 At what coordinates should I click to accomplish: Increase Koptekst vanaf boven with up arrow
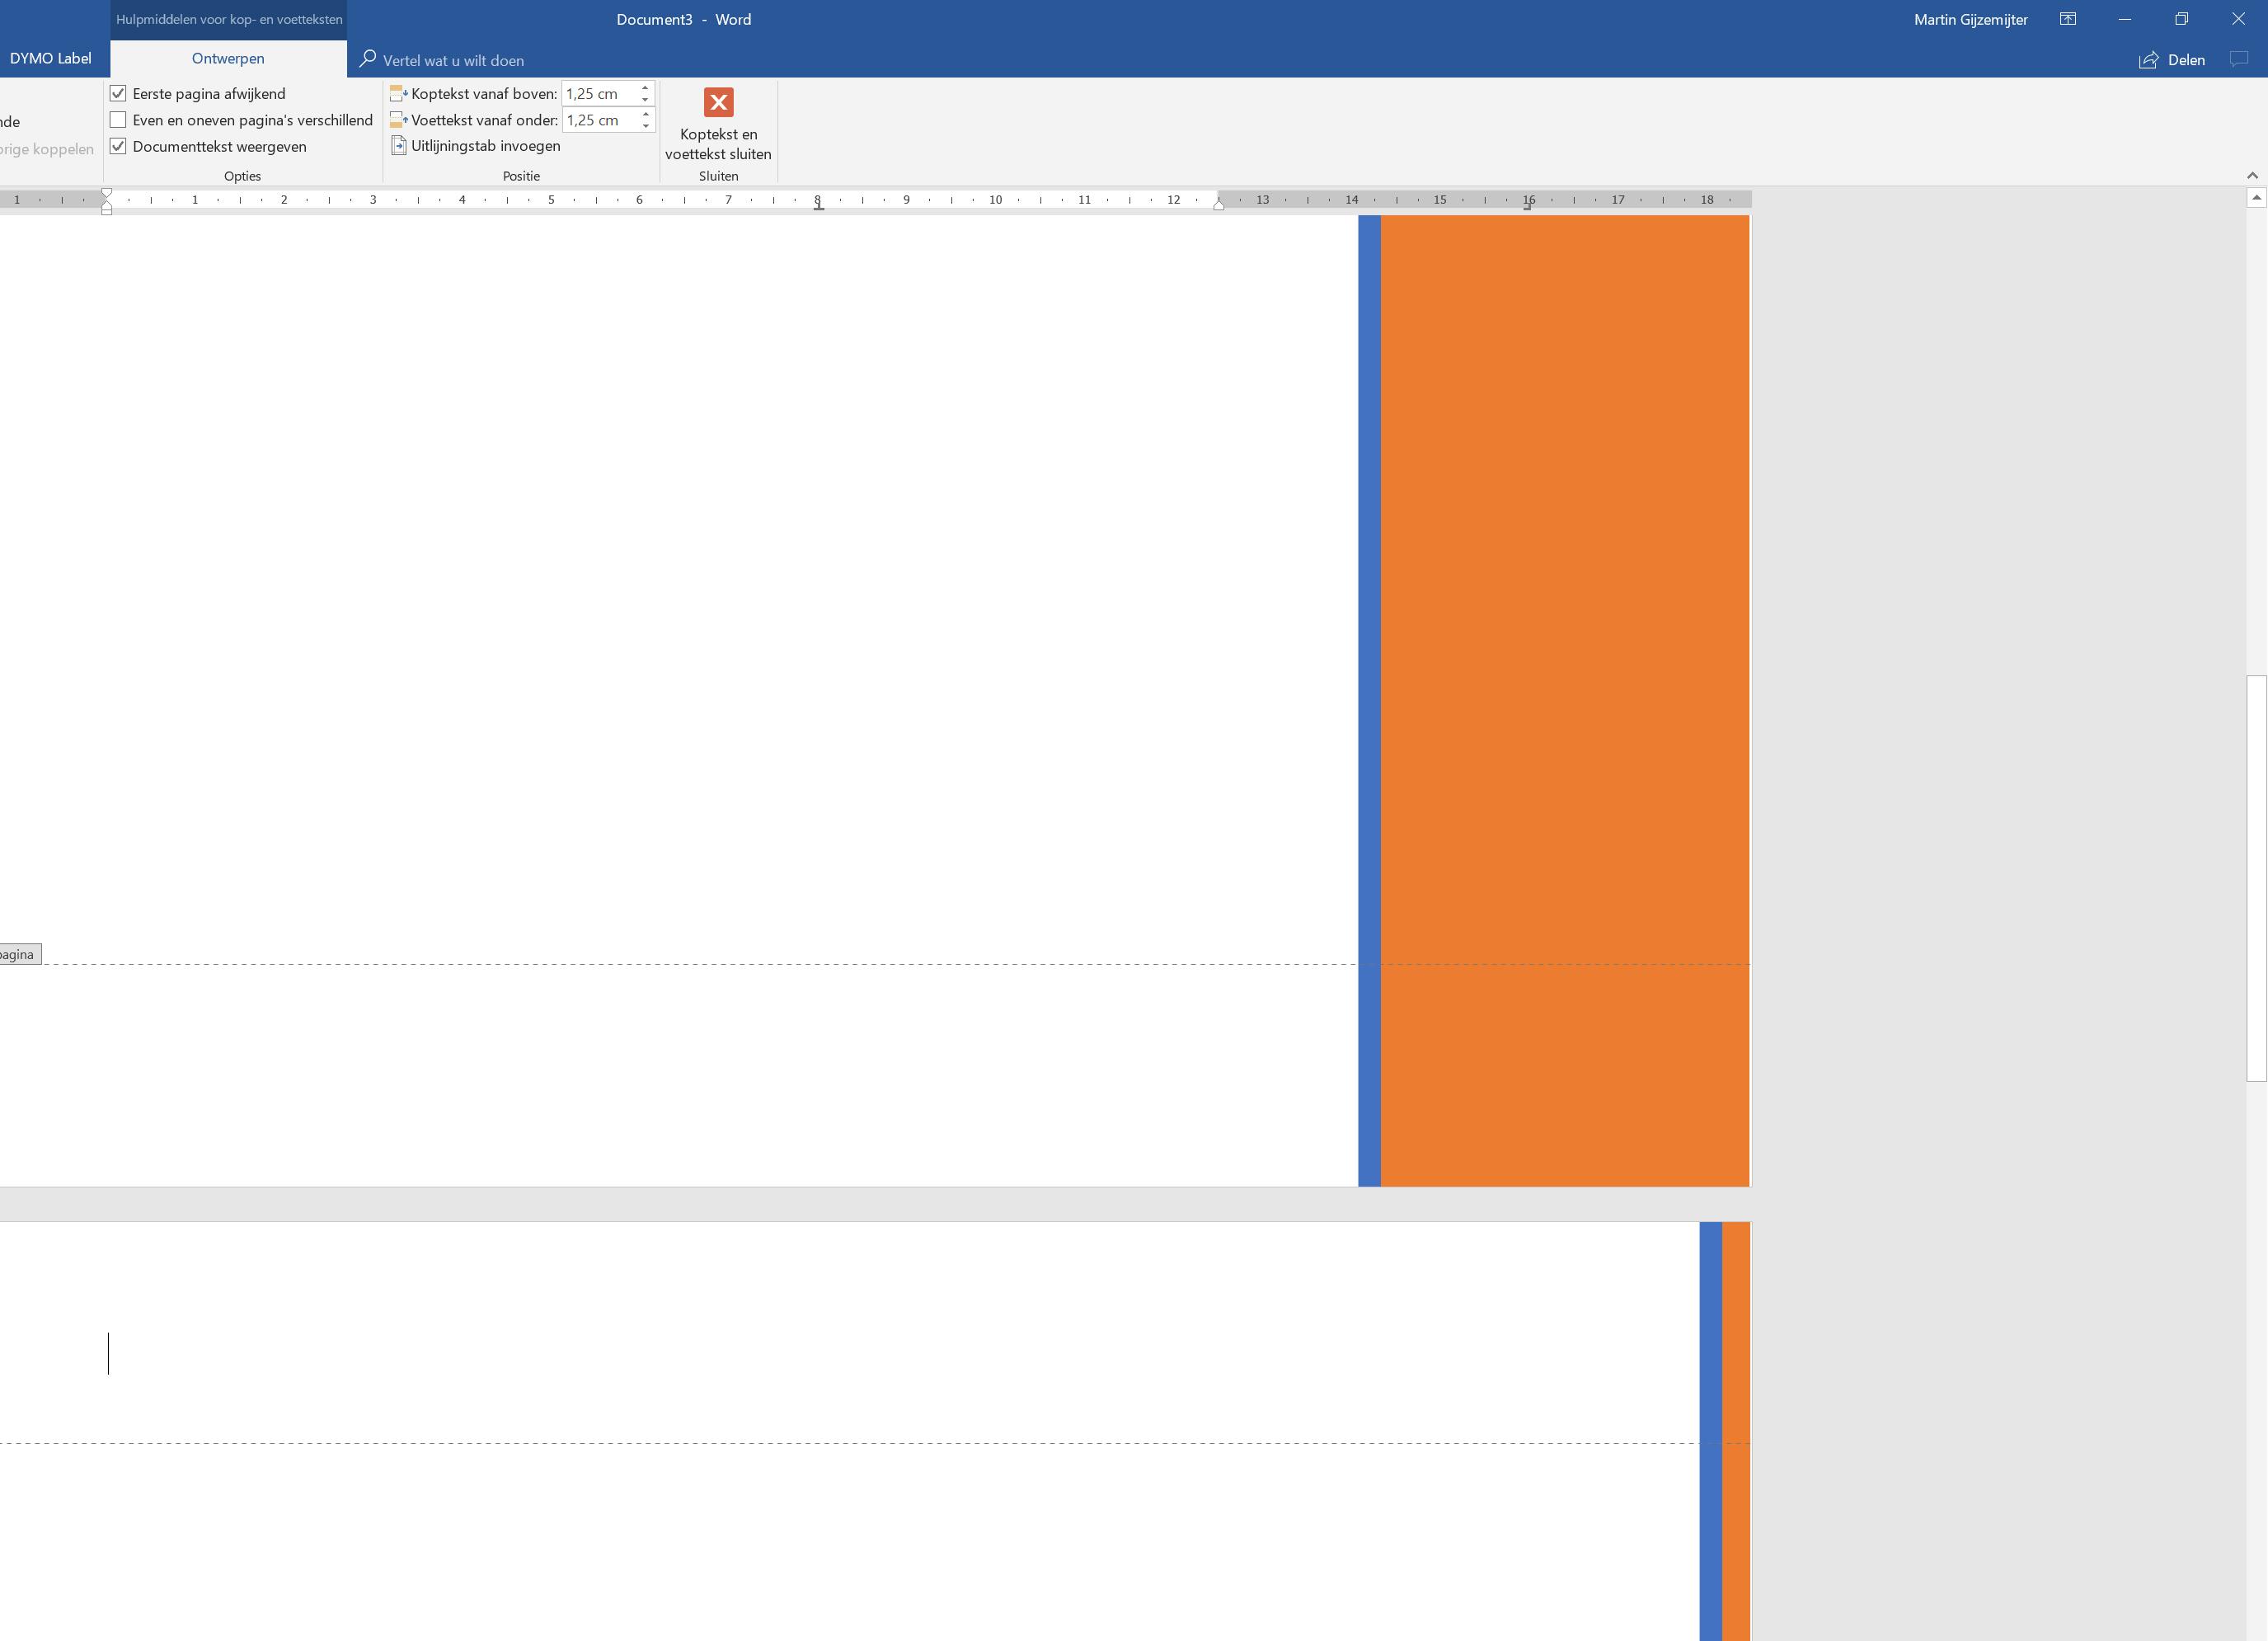[645, 88]
